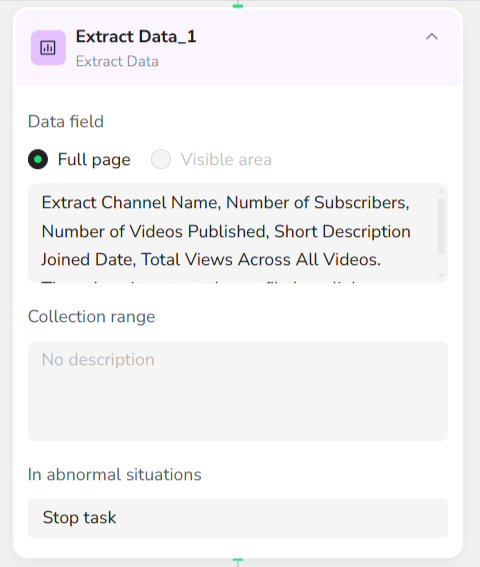Select the Visible area radio option
The image size is (480, 567).
[161, 159]
